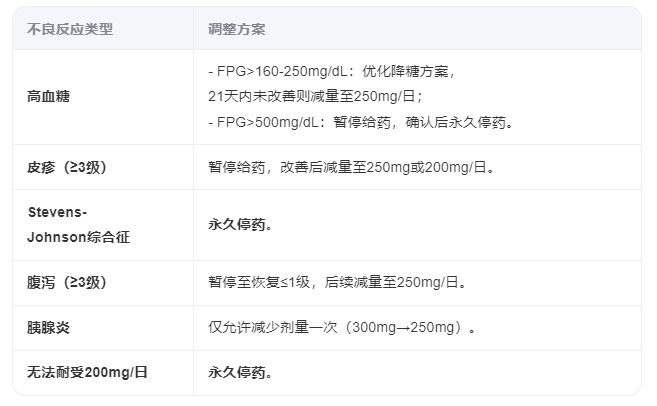
Task: Select the Stevens-Johnson综合征 row label
Action: [79, 225]
